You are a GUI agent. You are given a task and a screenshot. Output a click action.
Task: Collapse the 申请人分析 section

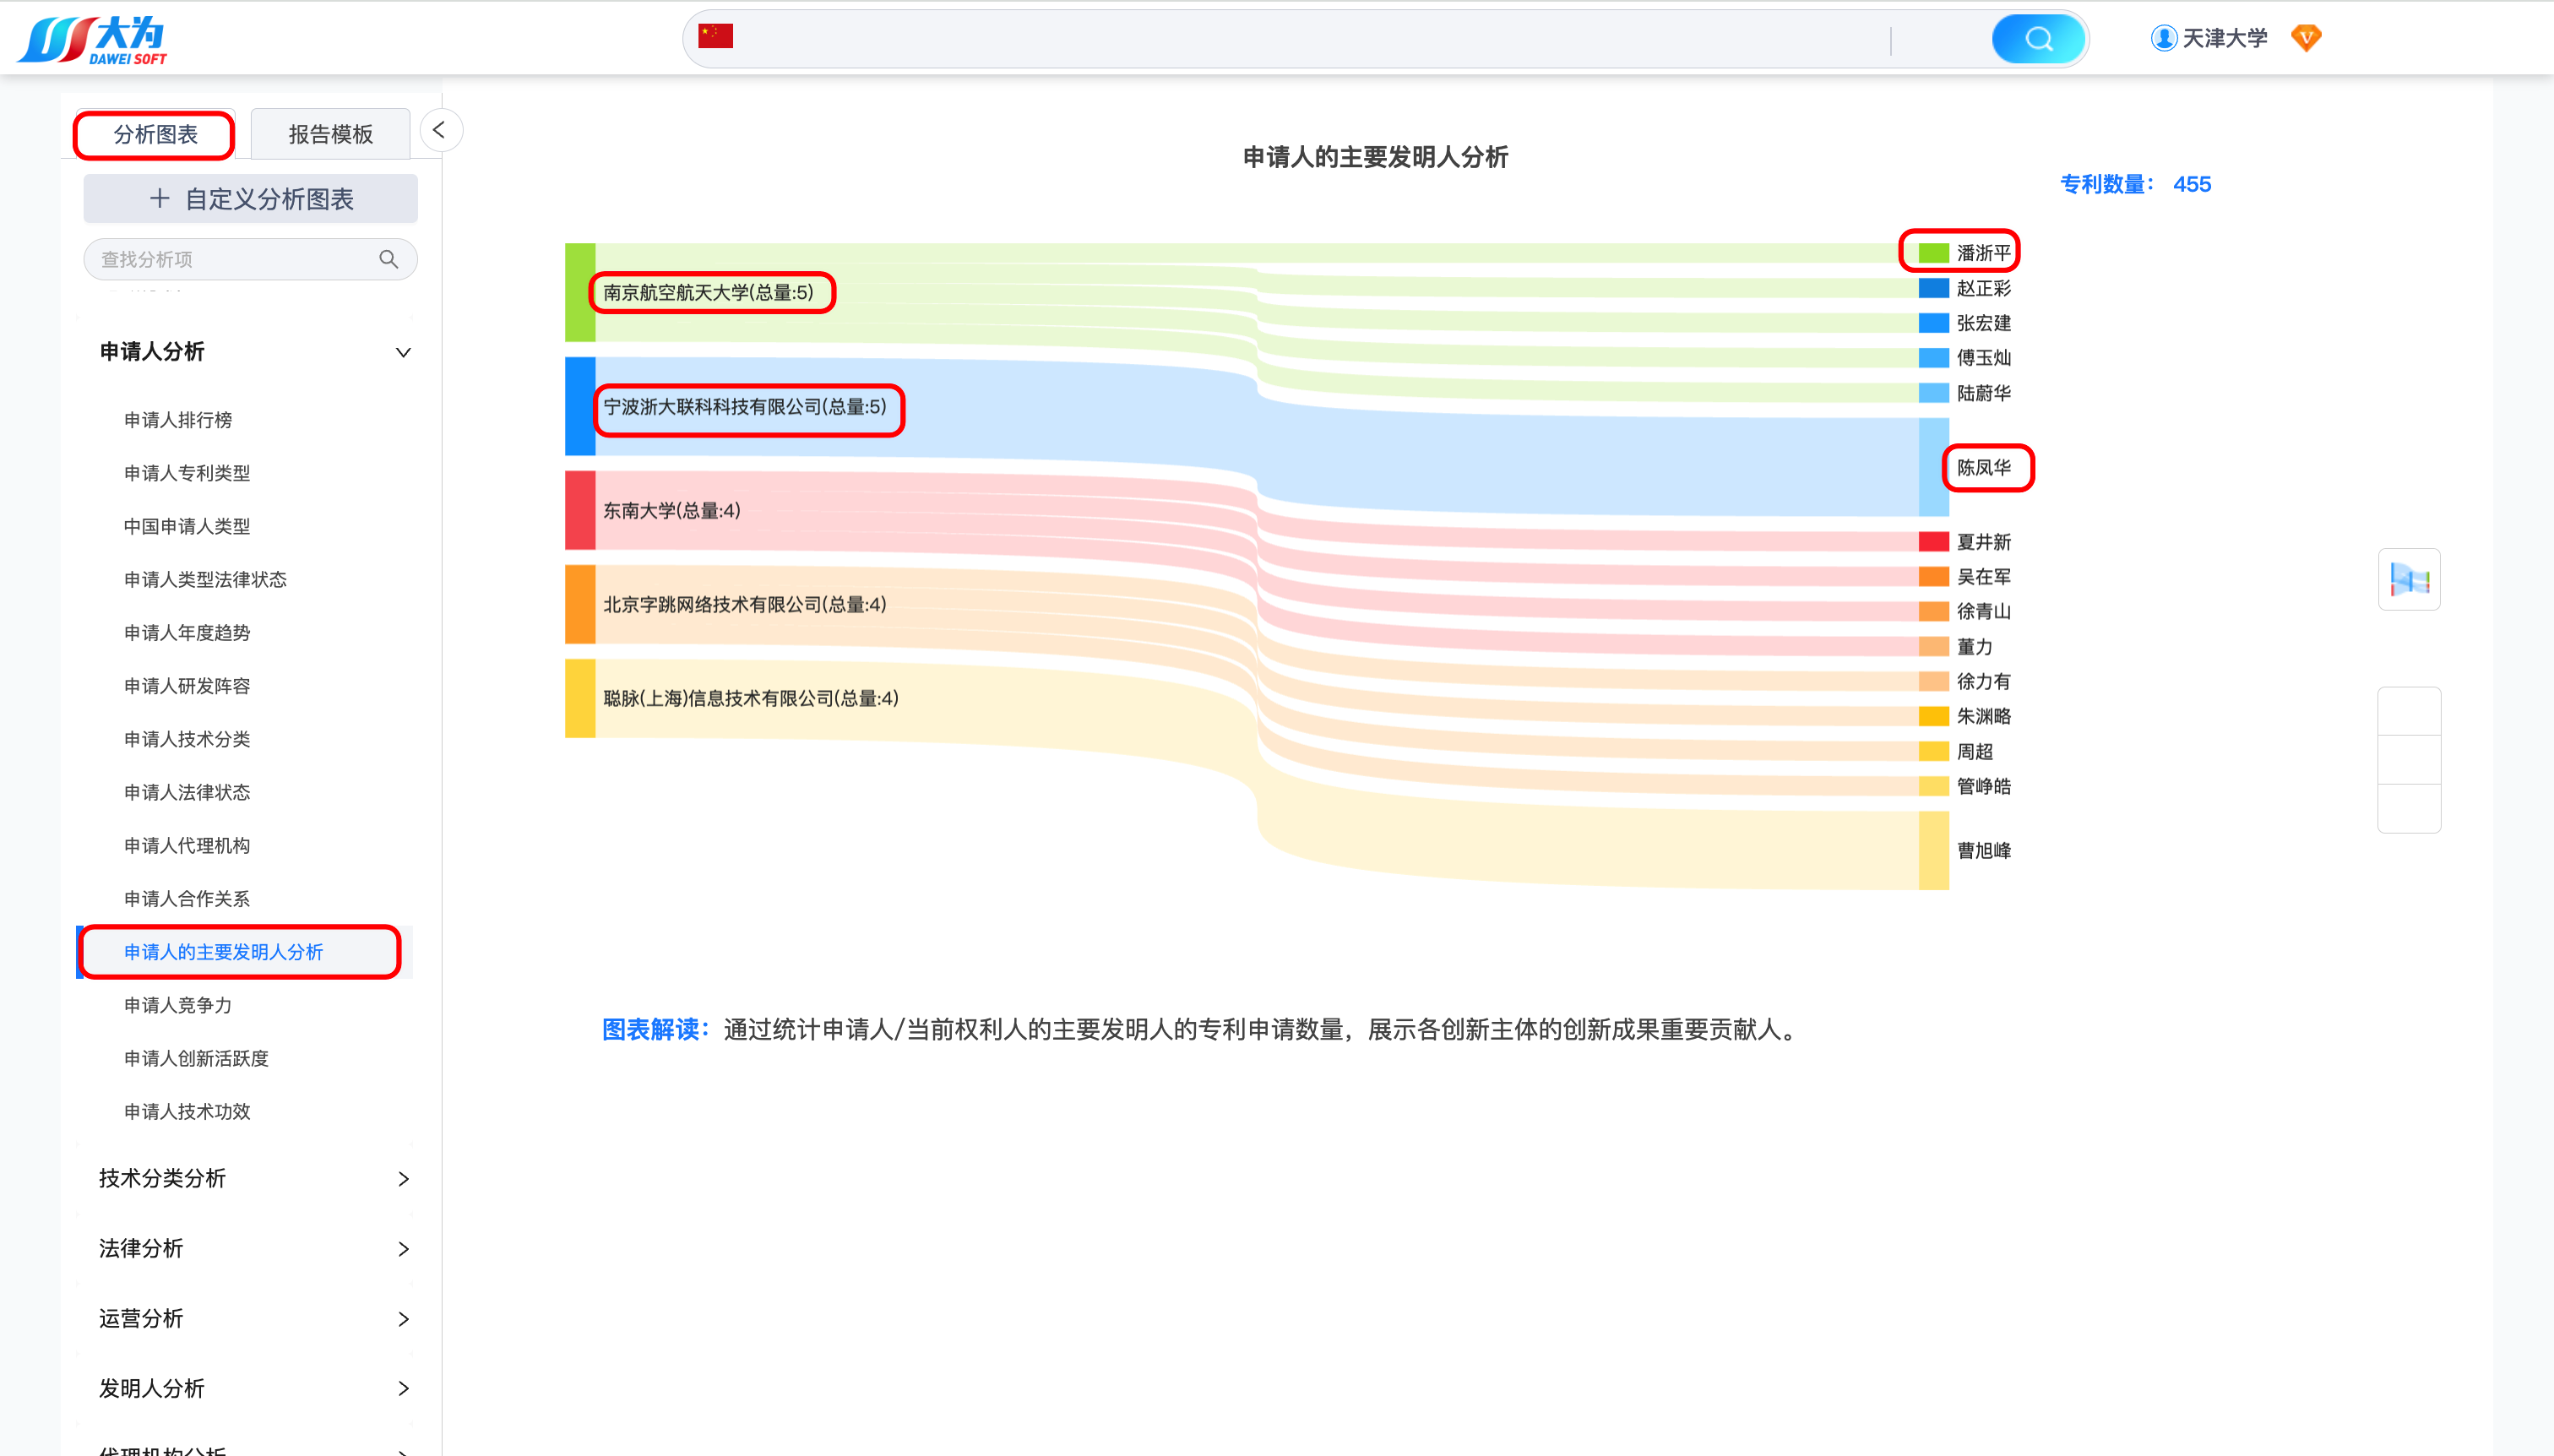403,352
